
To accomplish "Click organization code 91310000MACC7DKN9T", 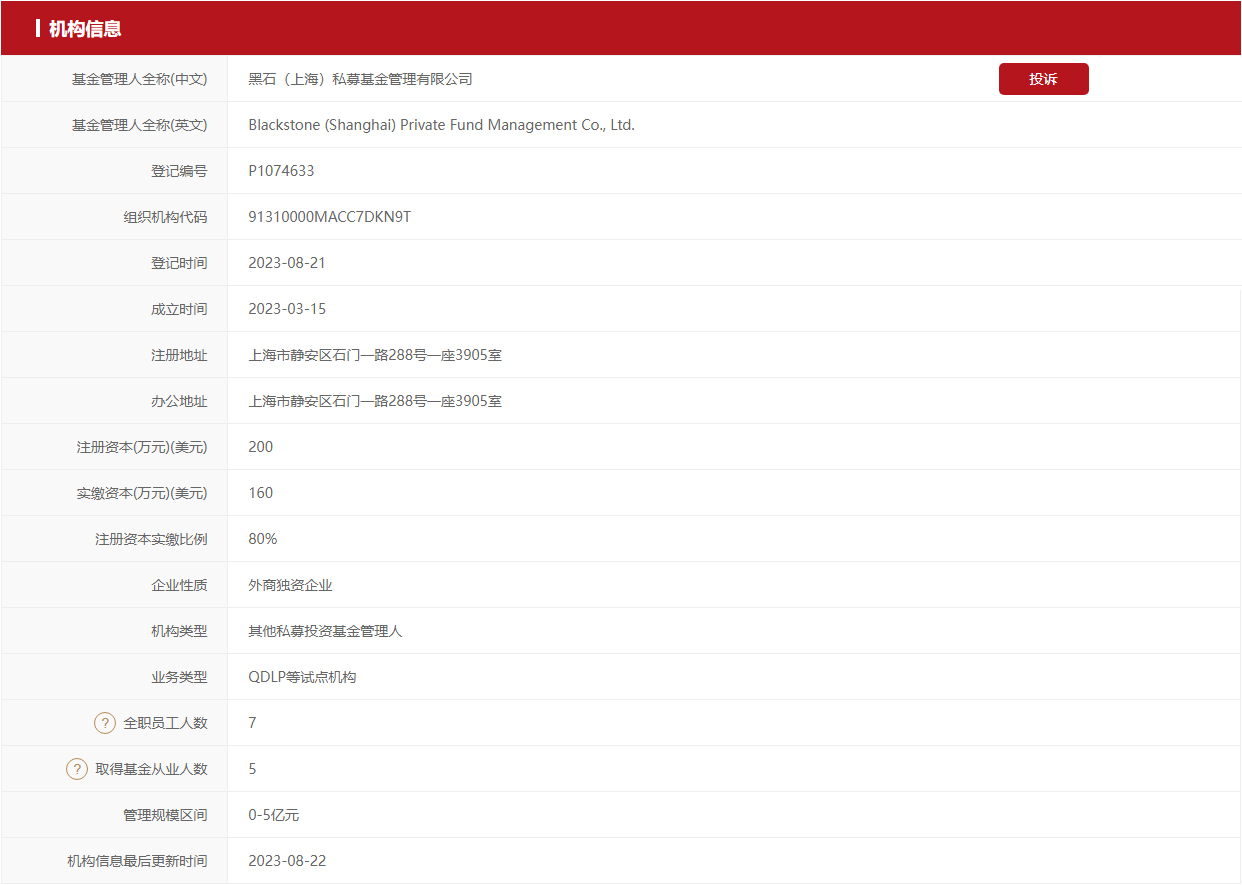I will click(x=329, y=217).
